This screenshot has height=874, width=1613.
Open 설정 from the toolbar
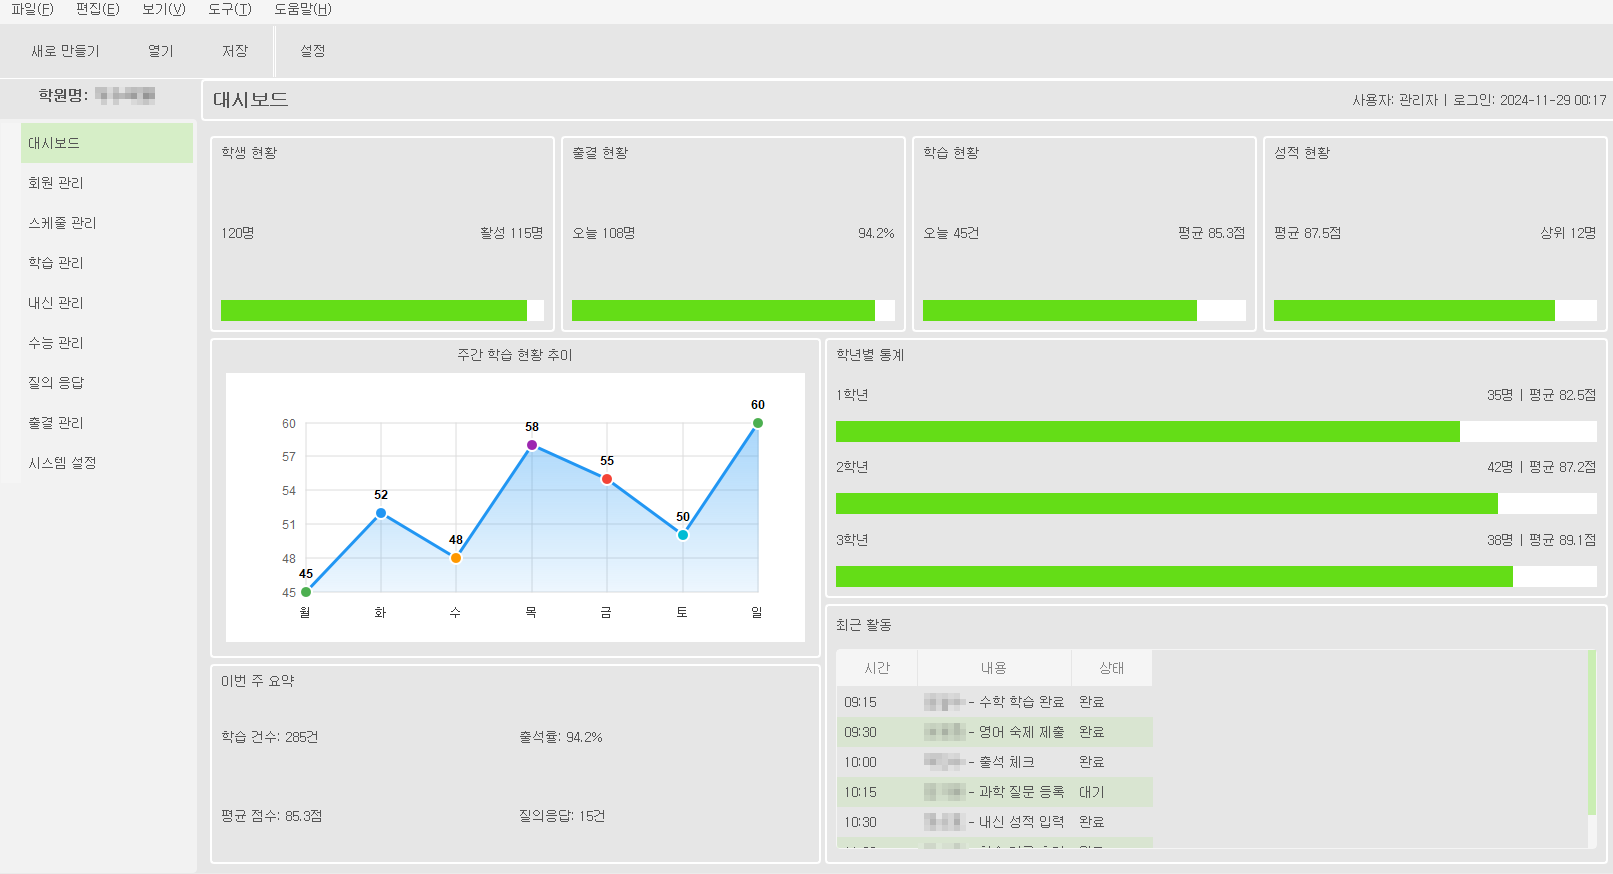[312, 51]
